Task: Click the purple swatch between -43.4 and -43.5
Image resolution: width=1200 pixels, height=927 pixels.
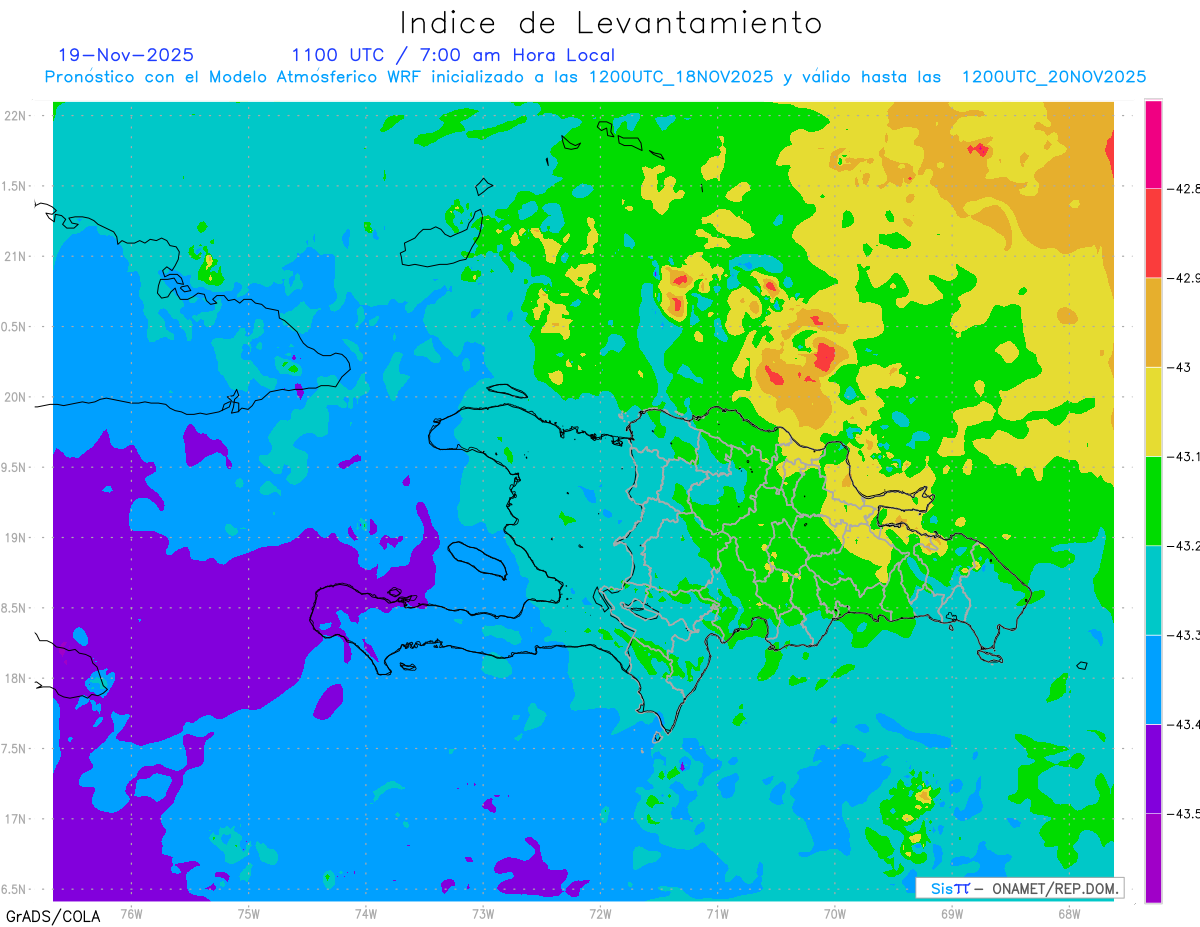Action: [x=1153, y=769]
